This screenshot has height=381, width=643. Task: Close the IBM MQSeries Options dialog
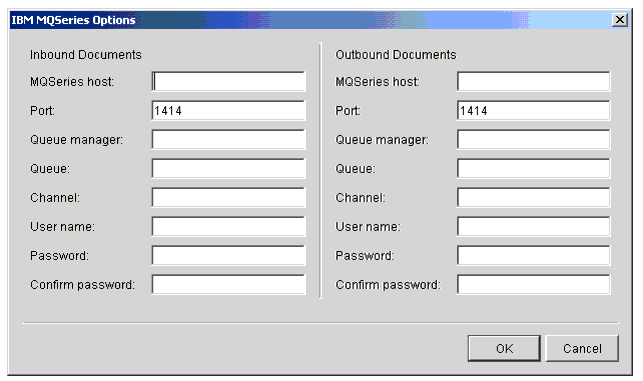(620, 19)
